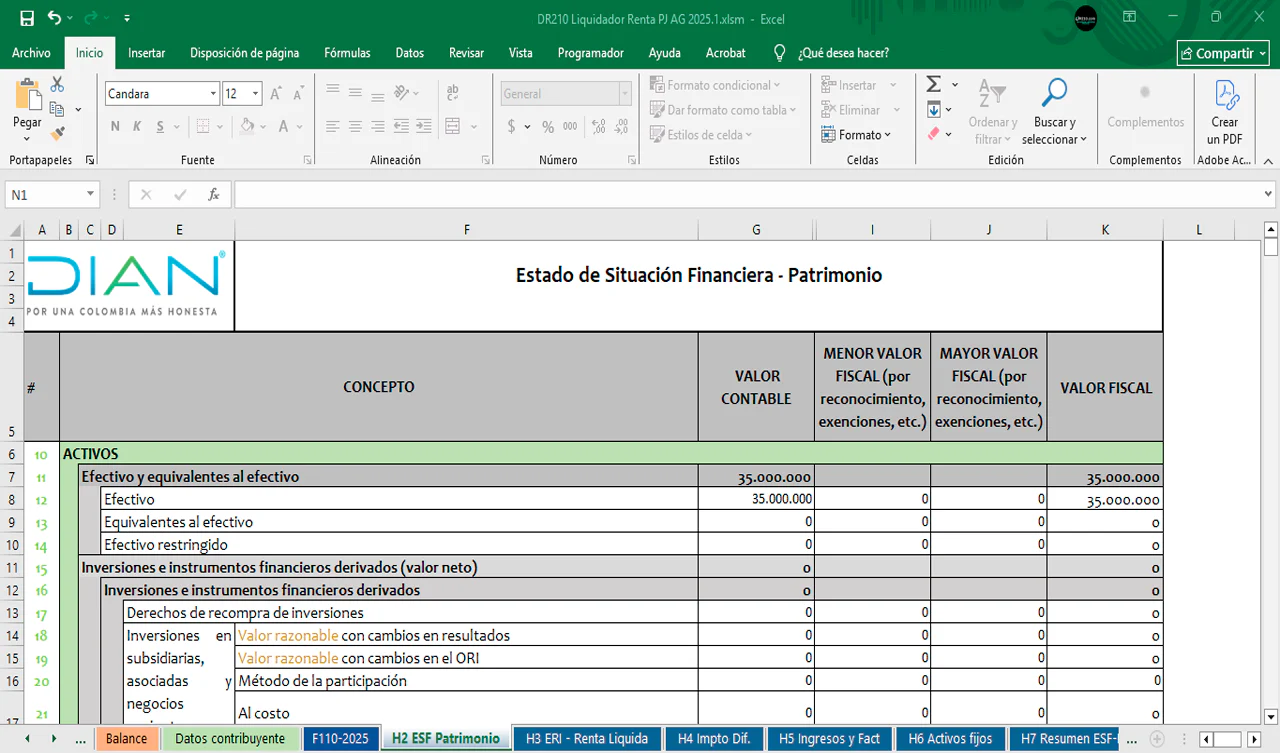Click the AutoSum sigma icon

[933, 85]
